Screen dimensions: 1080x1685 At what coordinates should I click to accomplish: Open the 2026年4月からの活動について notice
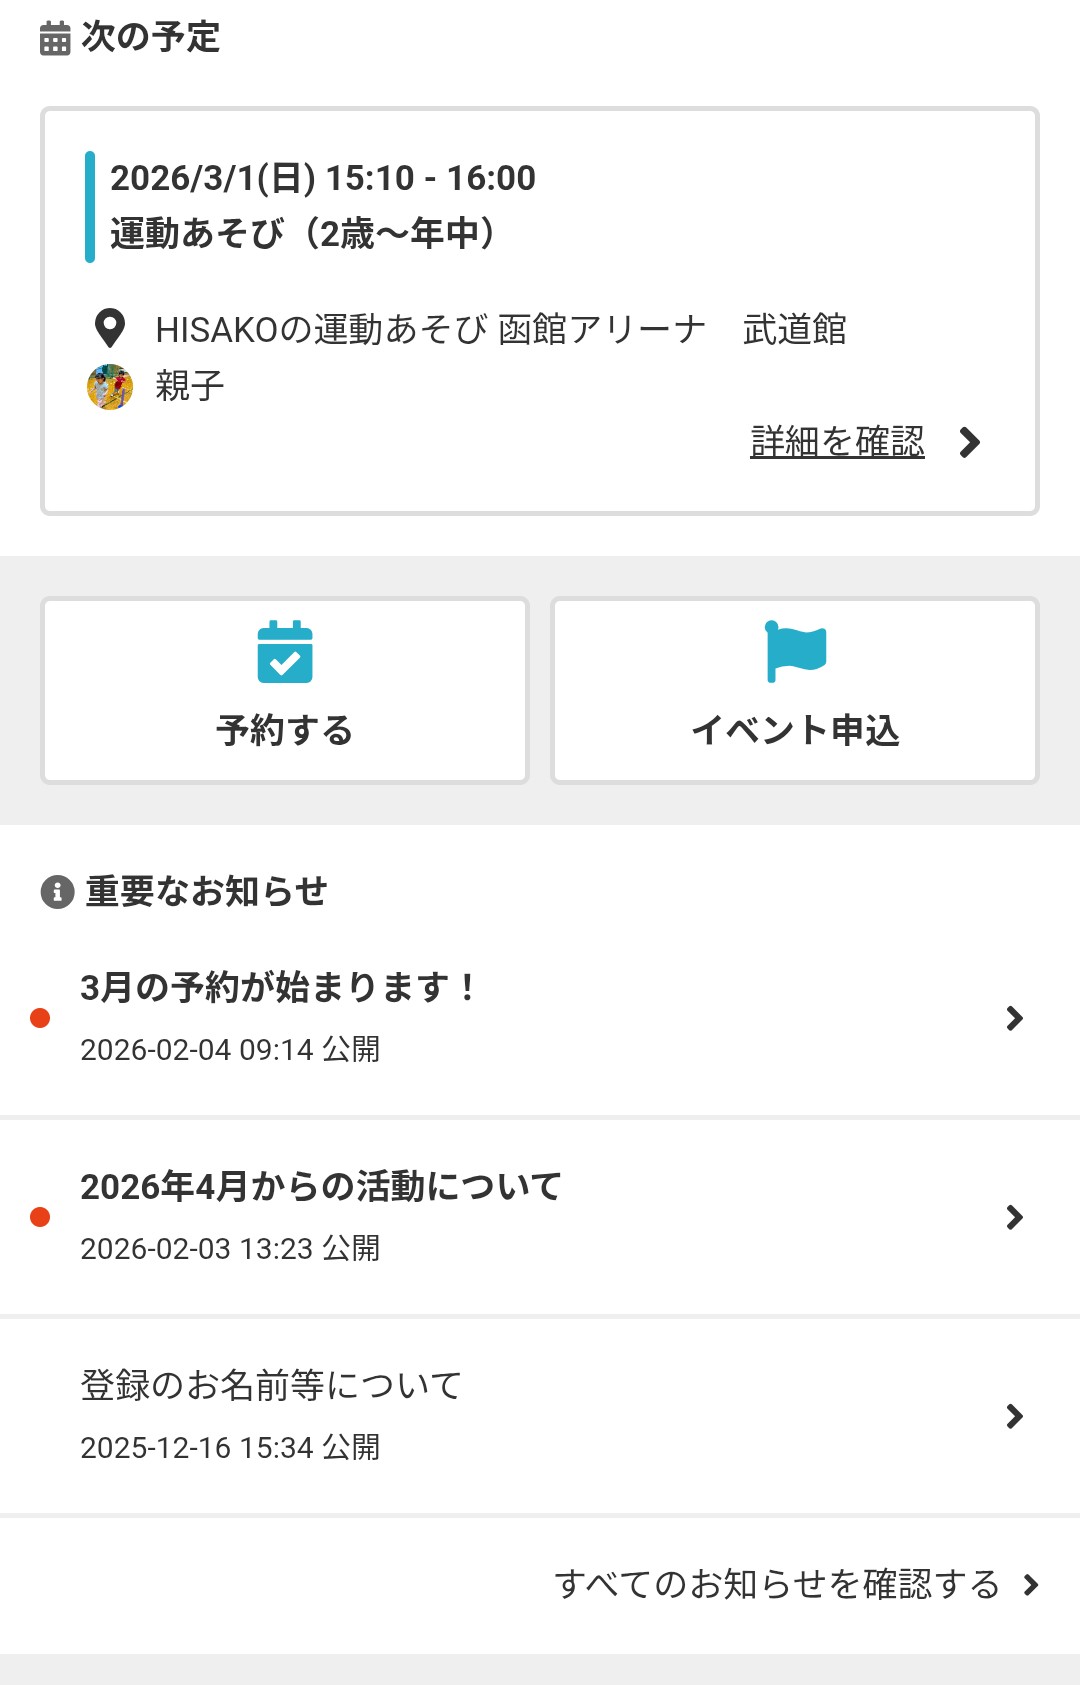tap(321, 1187)
